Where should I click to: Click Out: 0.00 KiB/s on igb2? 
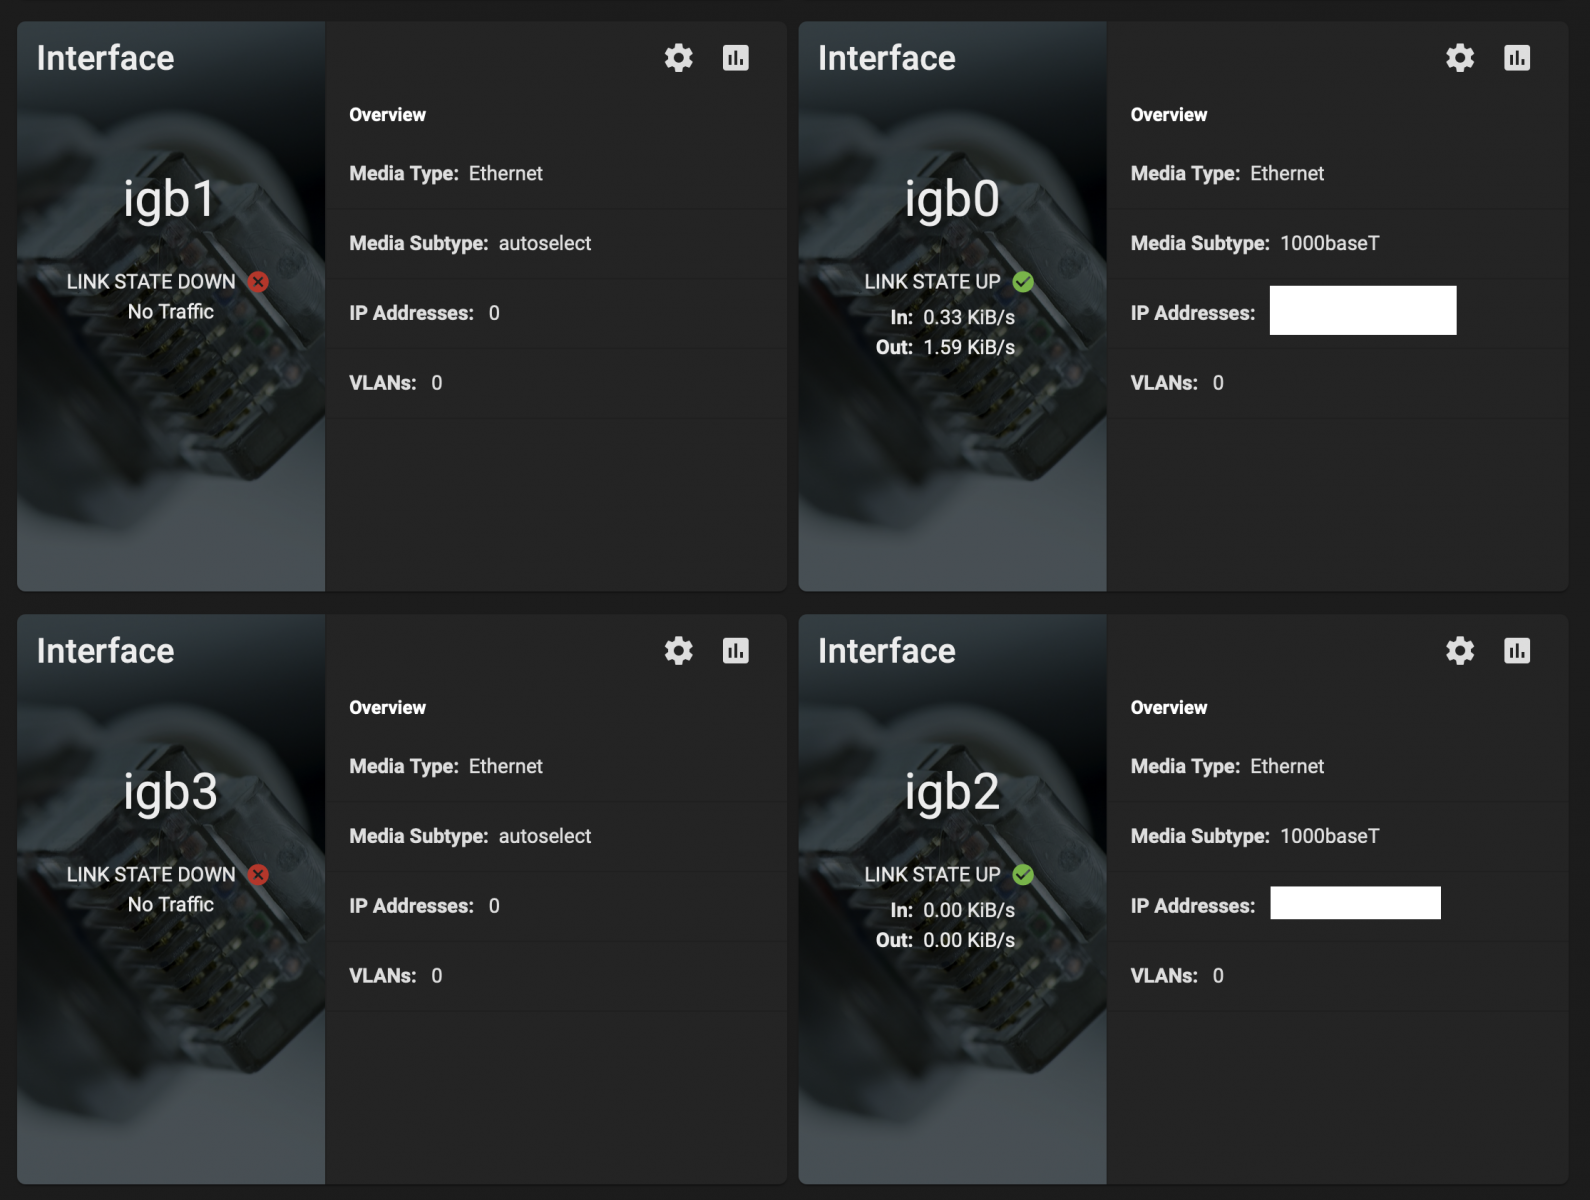tap(945, 940)
